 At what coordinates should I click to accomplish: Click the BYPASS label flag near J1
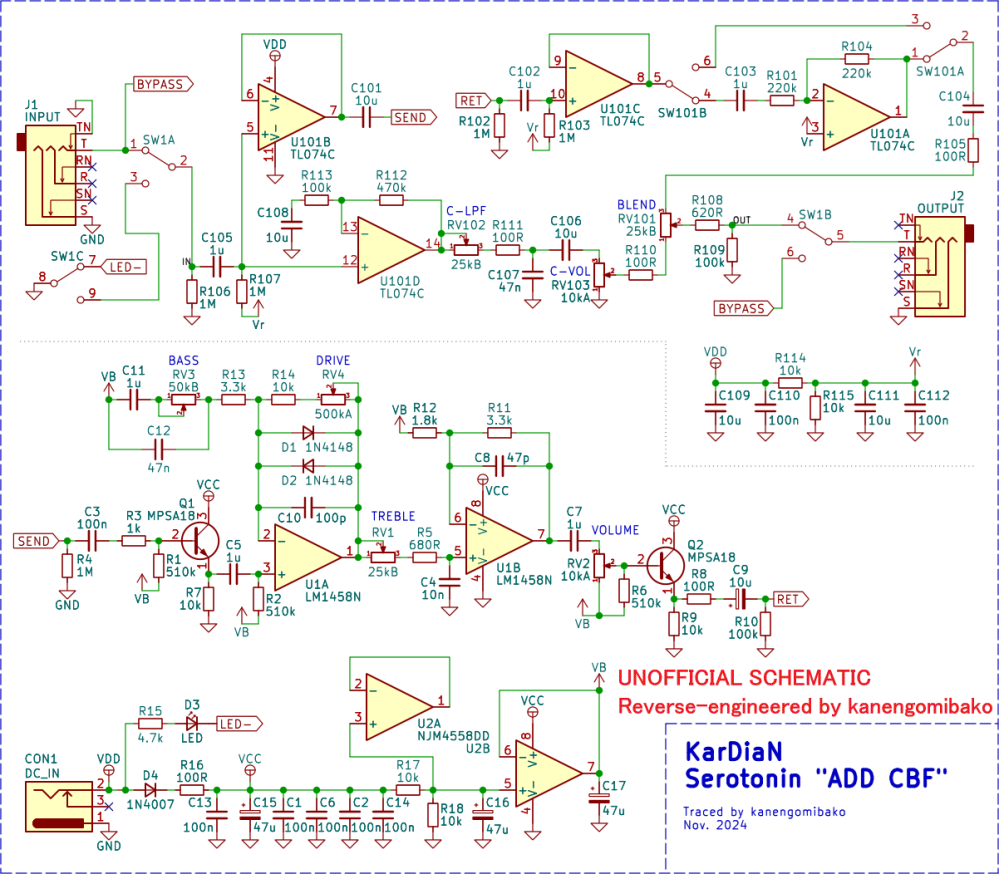coord(163,84)
